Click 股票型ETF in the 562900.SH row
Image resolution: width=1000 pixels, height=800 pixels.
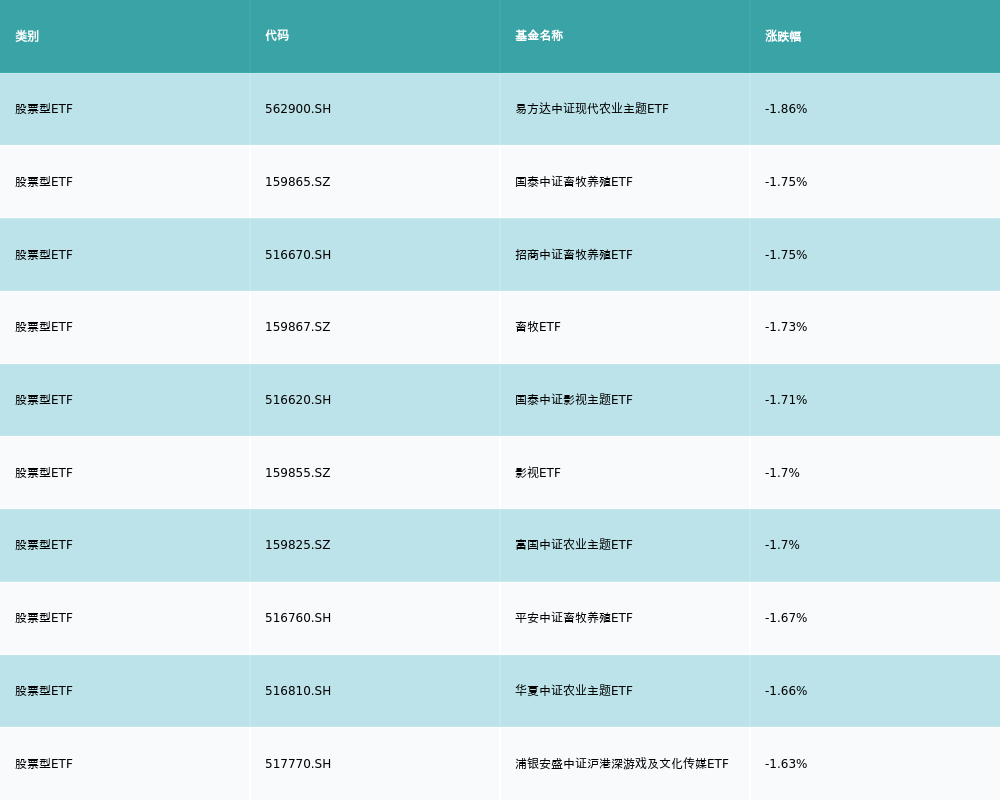(x=44, y=109)
